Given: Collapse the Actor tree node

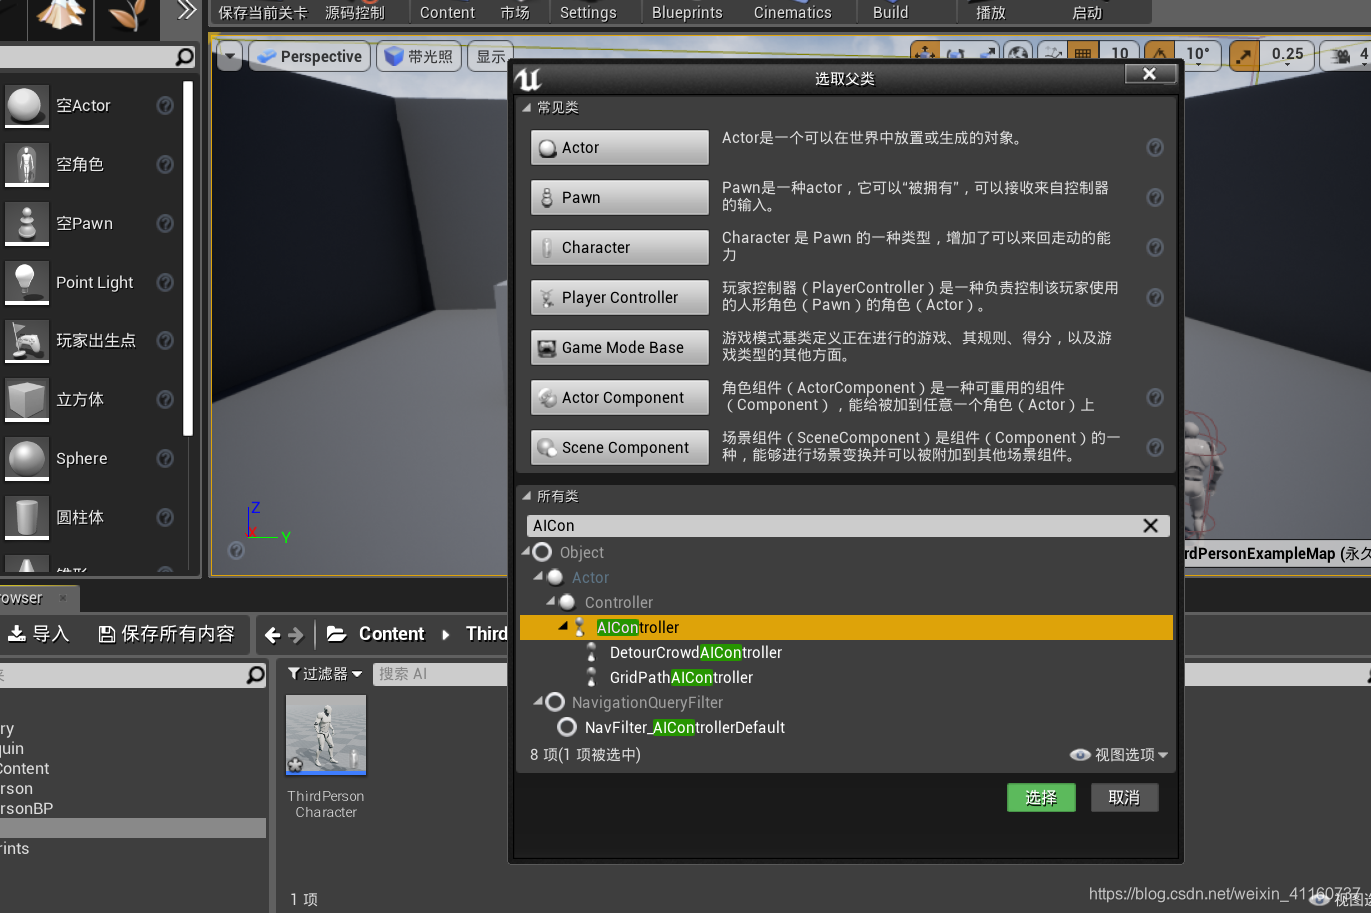Looking at the screenshot, I should (539, 577).
